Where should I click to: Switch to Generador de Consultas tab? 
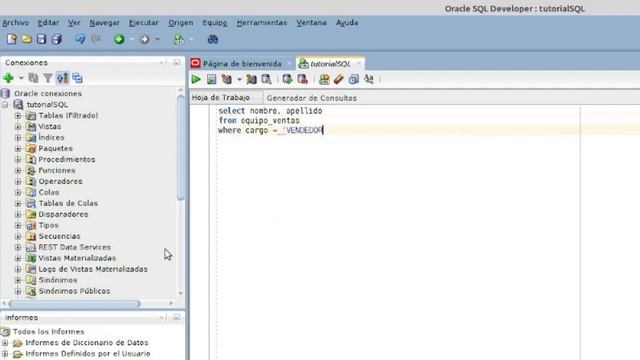pyautogui.click(x=311, y=98)
